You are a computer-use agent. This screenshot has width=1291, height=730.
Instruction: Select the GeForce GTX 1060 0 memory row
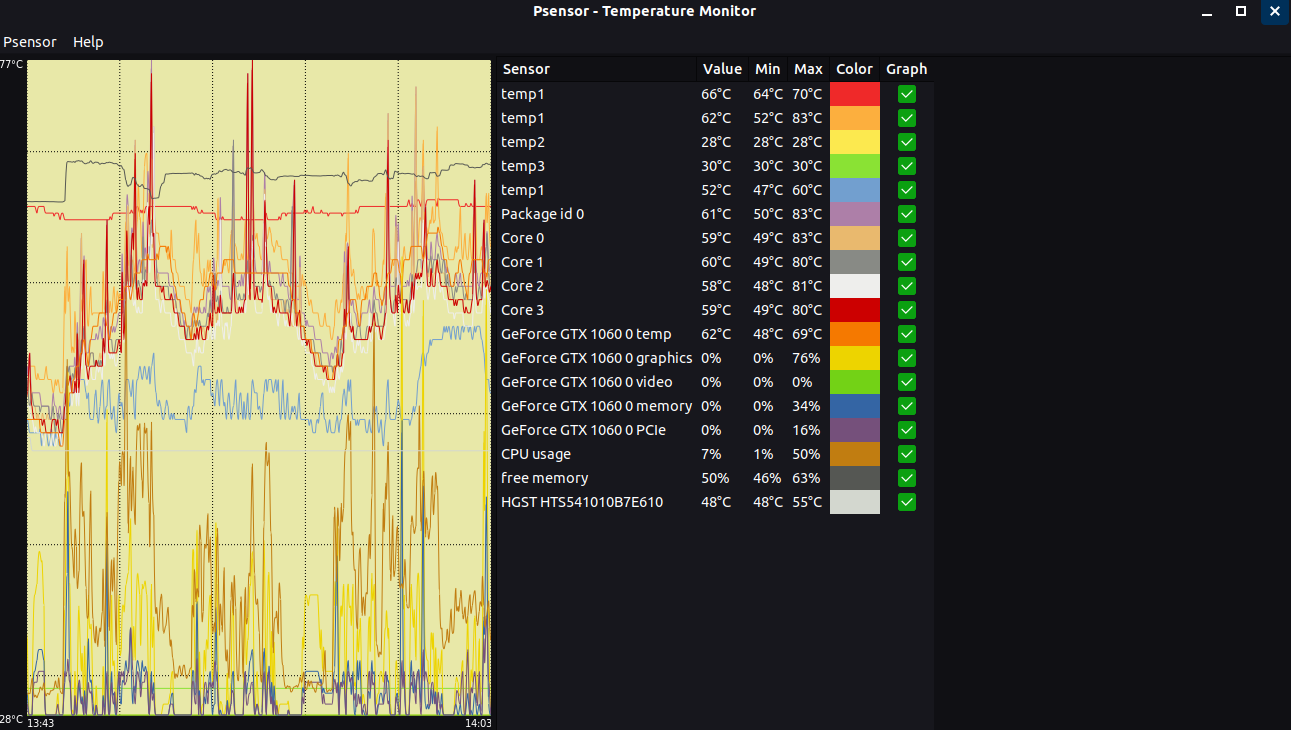click(596, 406)
